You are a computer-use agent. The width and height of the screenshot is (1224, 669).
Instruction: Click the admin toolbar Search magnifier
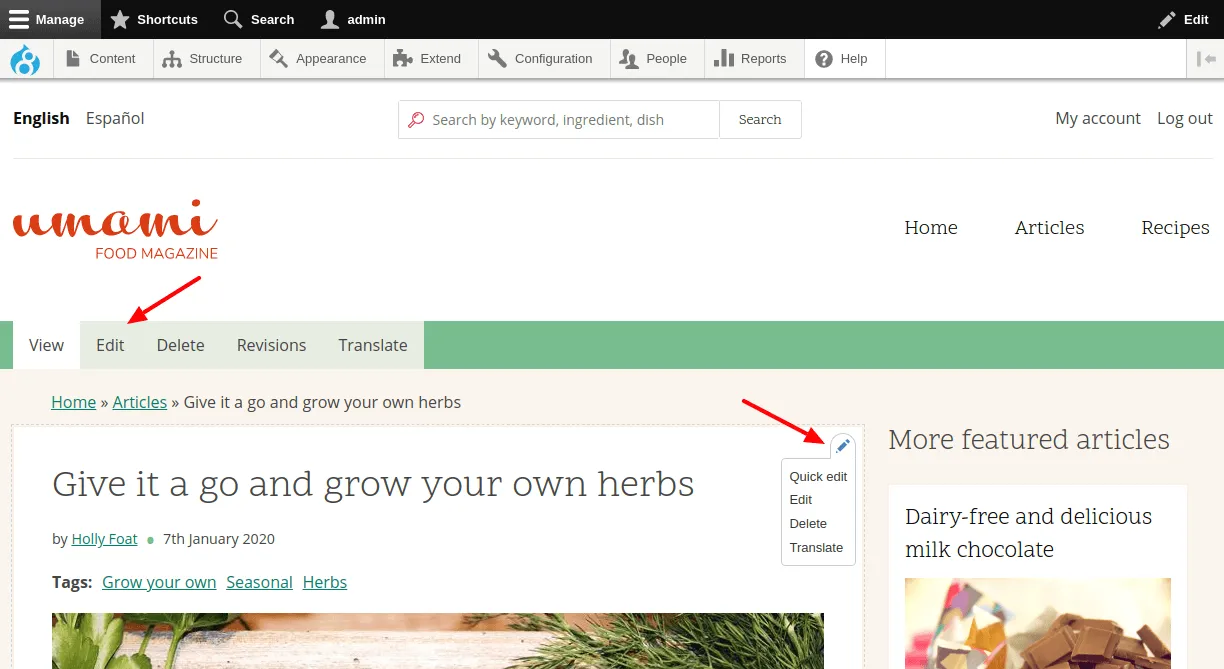[x=259, y=19]
